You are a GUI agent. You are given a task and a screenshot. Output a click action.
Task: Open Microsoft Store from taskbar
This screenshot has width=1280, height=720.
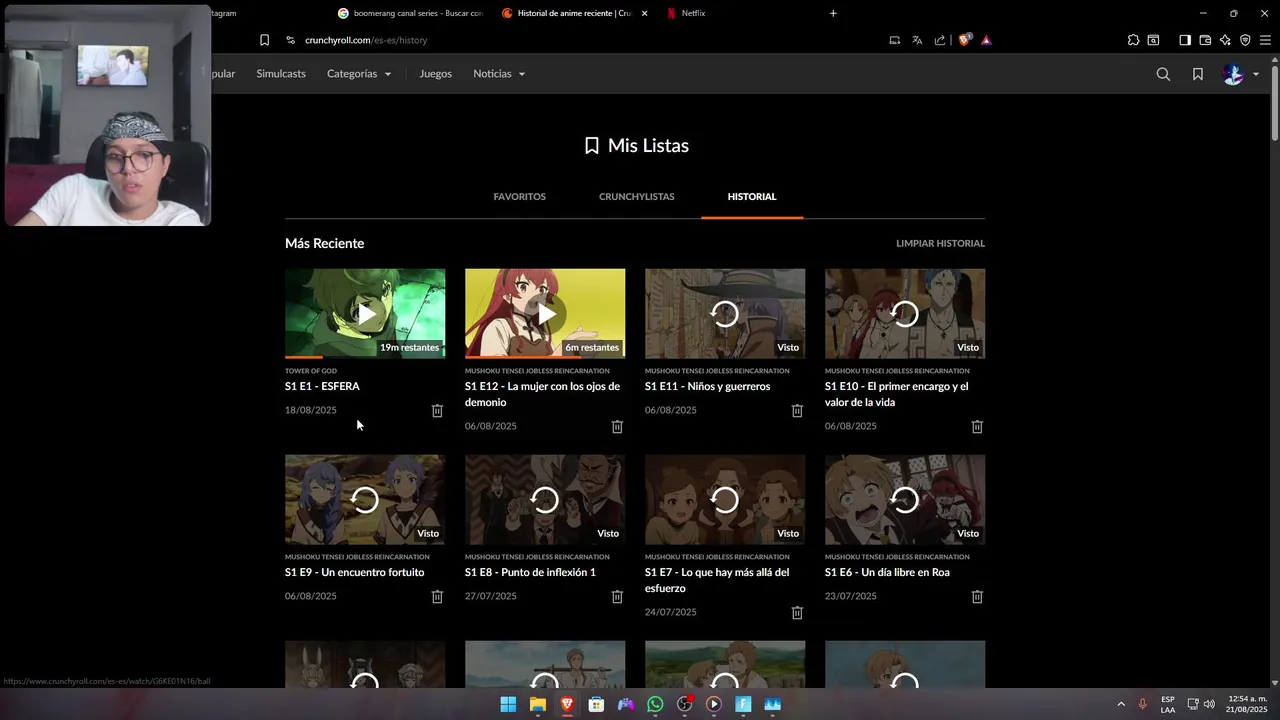pyautogui.click(x=596, y=704)
